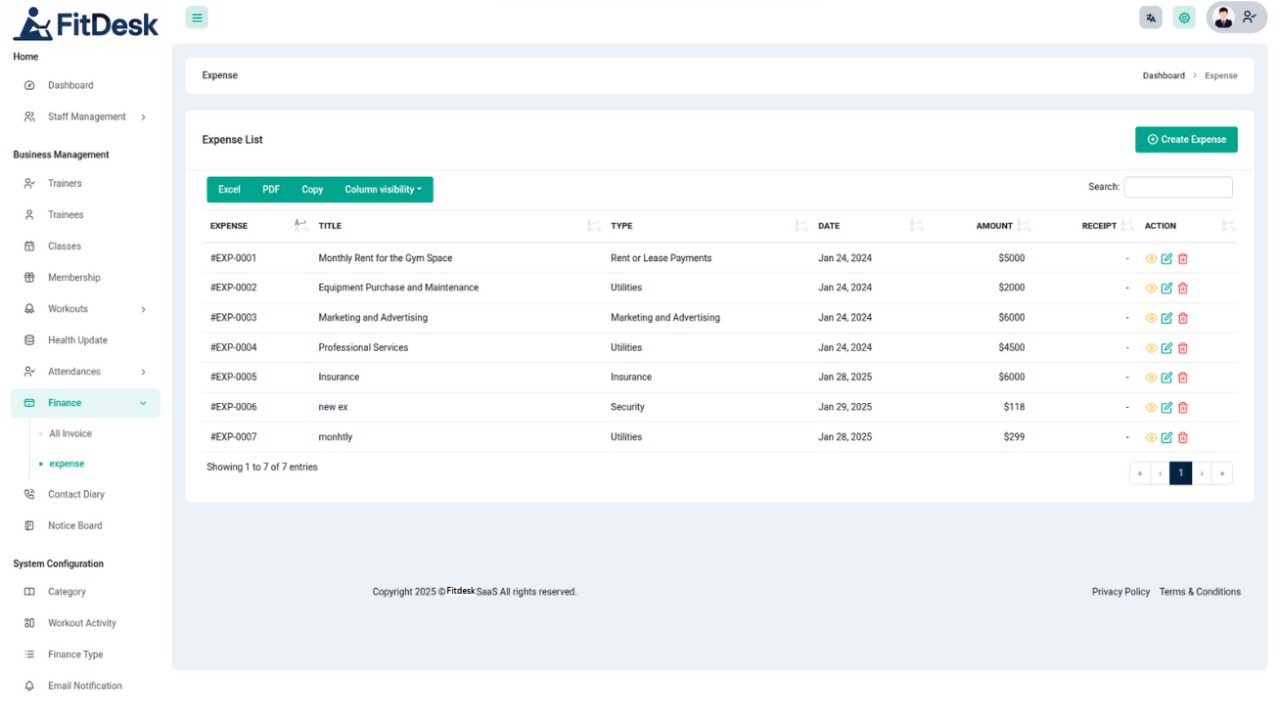This screenshot has width=1280, height=714.
Task: Click the Create Expense button
Action: [1186, 140]
